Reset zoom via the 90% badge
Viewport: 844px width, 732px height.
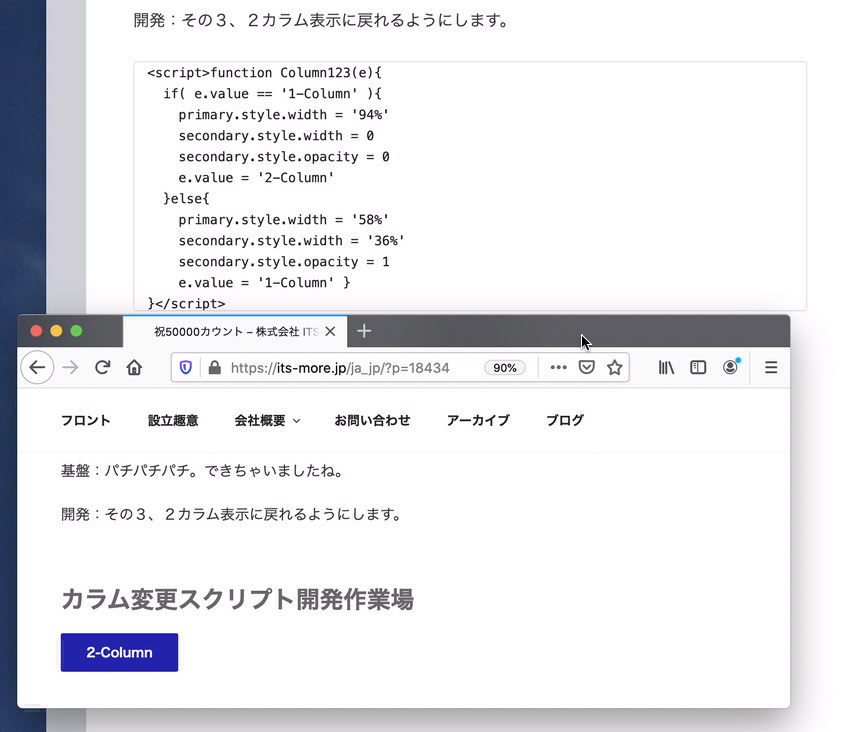[x=504, y=367]
